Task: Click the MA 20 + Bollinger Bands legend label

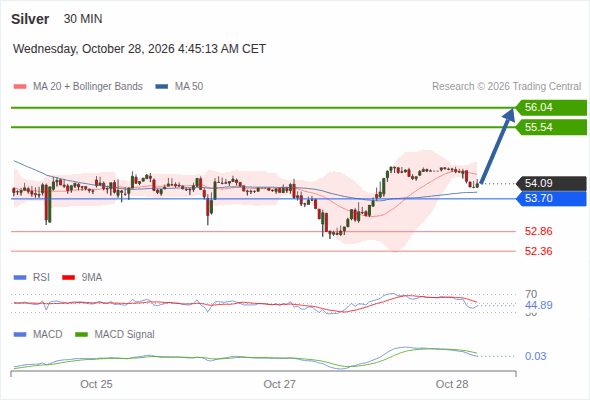Action: [88, 87]
